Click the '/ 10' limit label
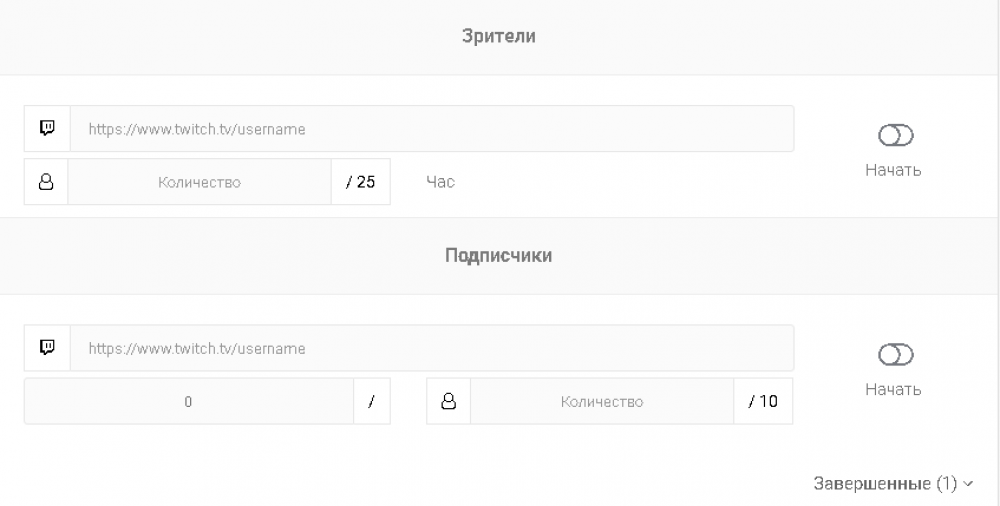Image resolution: width=1000 pixels, height=506 pixels. click(x=763, y=401)
